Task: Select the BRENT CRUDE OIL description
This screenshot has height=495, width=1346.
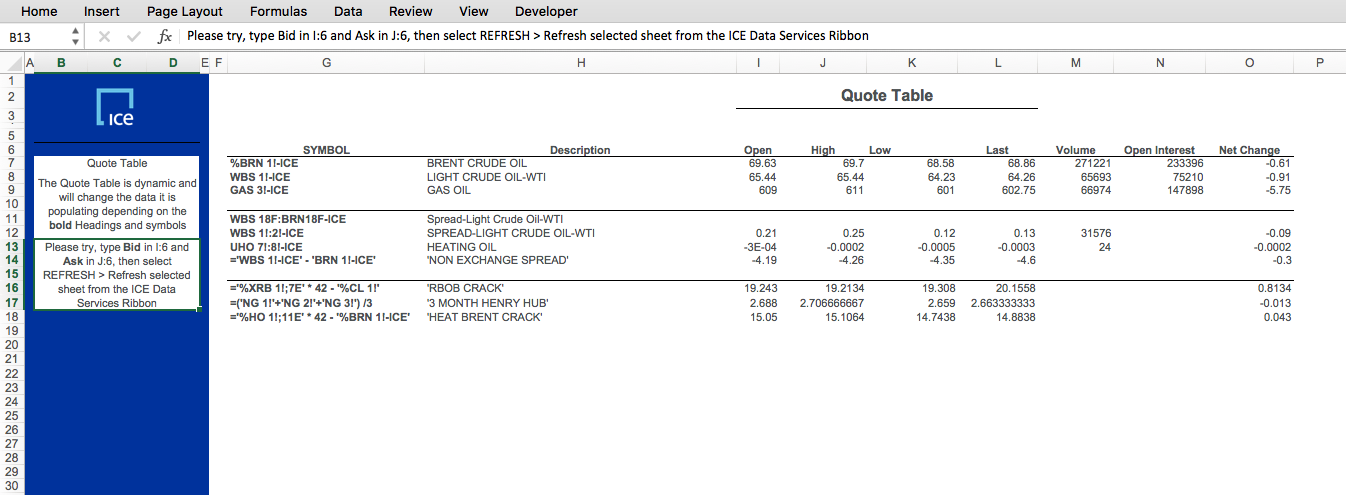Action: (x=476, y=162)
